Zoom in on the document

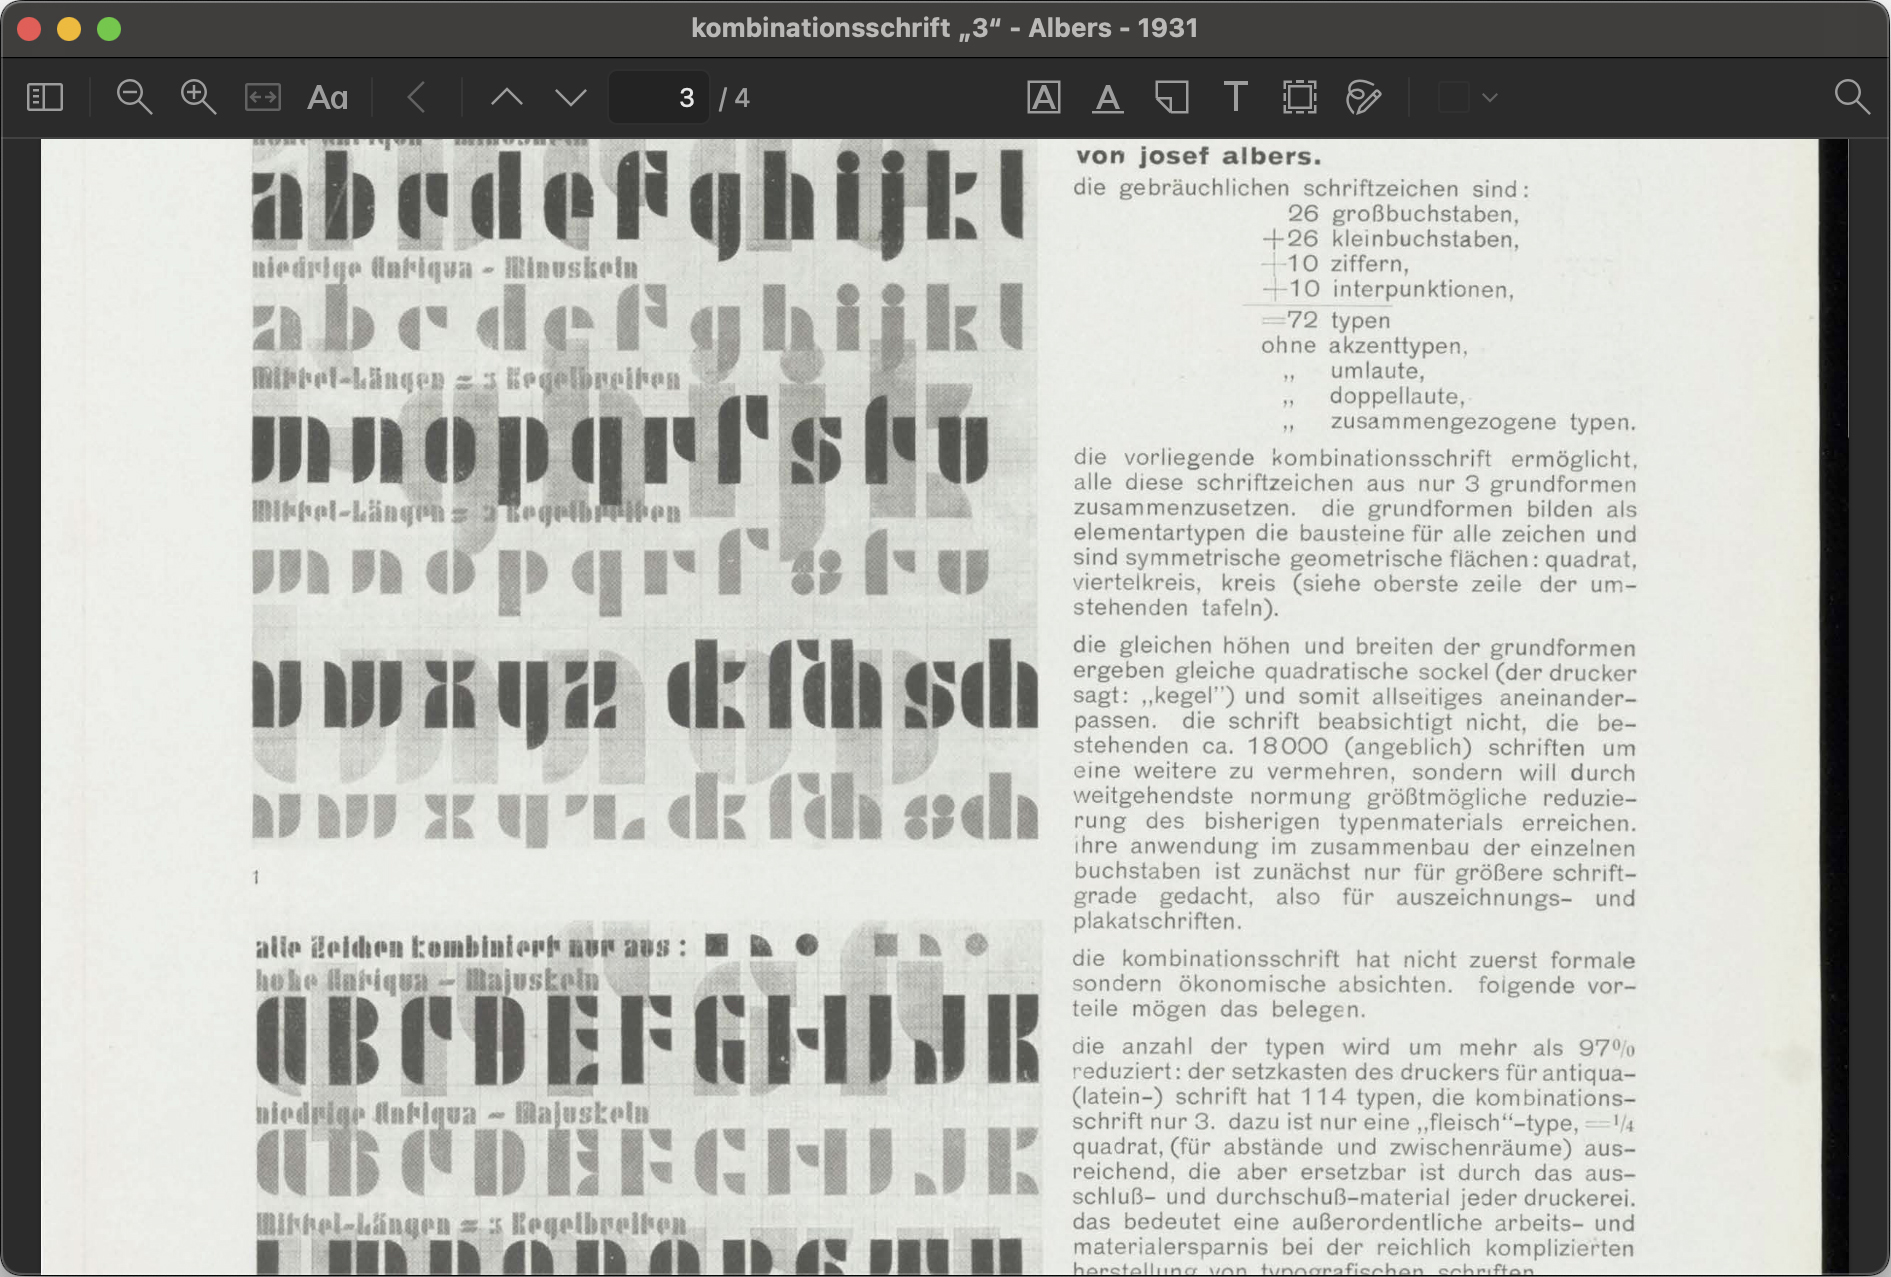(x=198, y=98)
